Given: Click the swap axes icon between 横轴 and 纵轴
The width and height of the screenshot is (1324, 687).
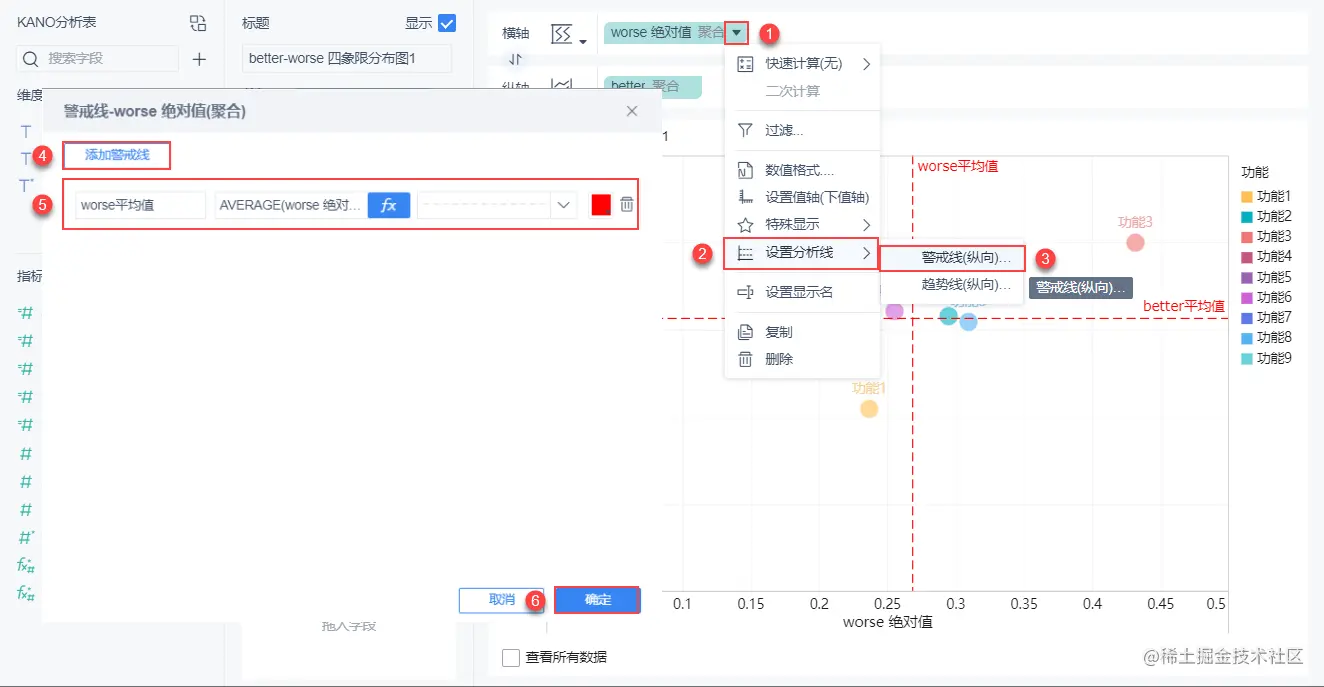Looking at the screenshot, I should coord(515,59).
